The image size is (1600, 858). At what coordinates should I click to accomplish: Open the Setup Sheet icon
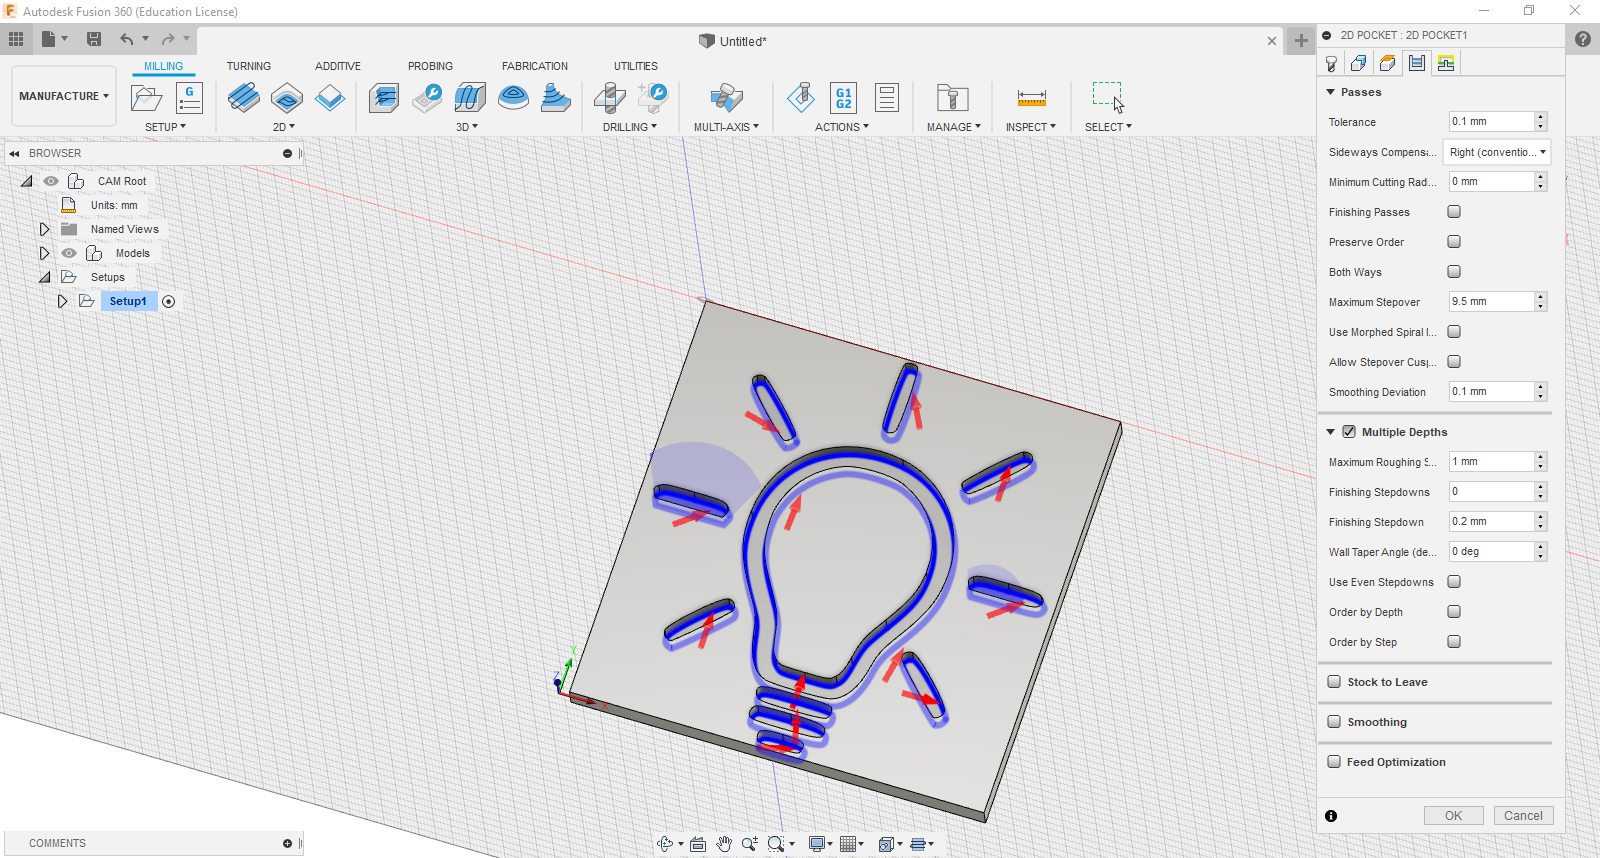tap(887, 98)
